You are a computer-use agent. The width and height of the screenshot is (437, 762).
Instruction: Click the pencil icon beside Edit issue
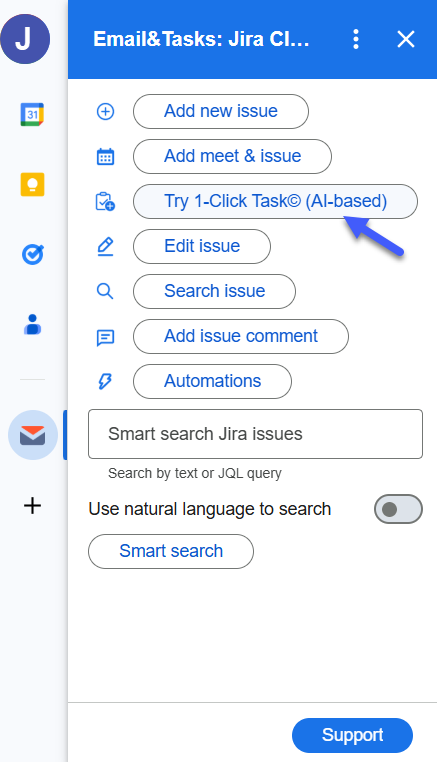tap(105, 246)
